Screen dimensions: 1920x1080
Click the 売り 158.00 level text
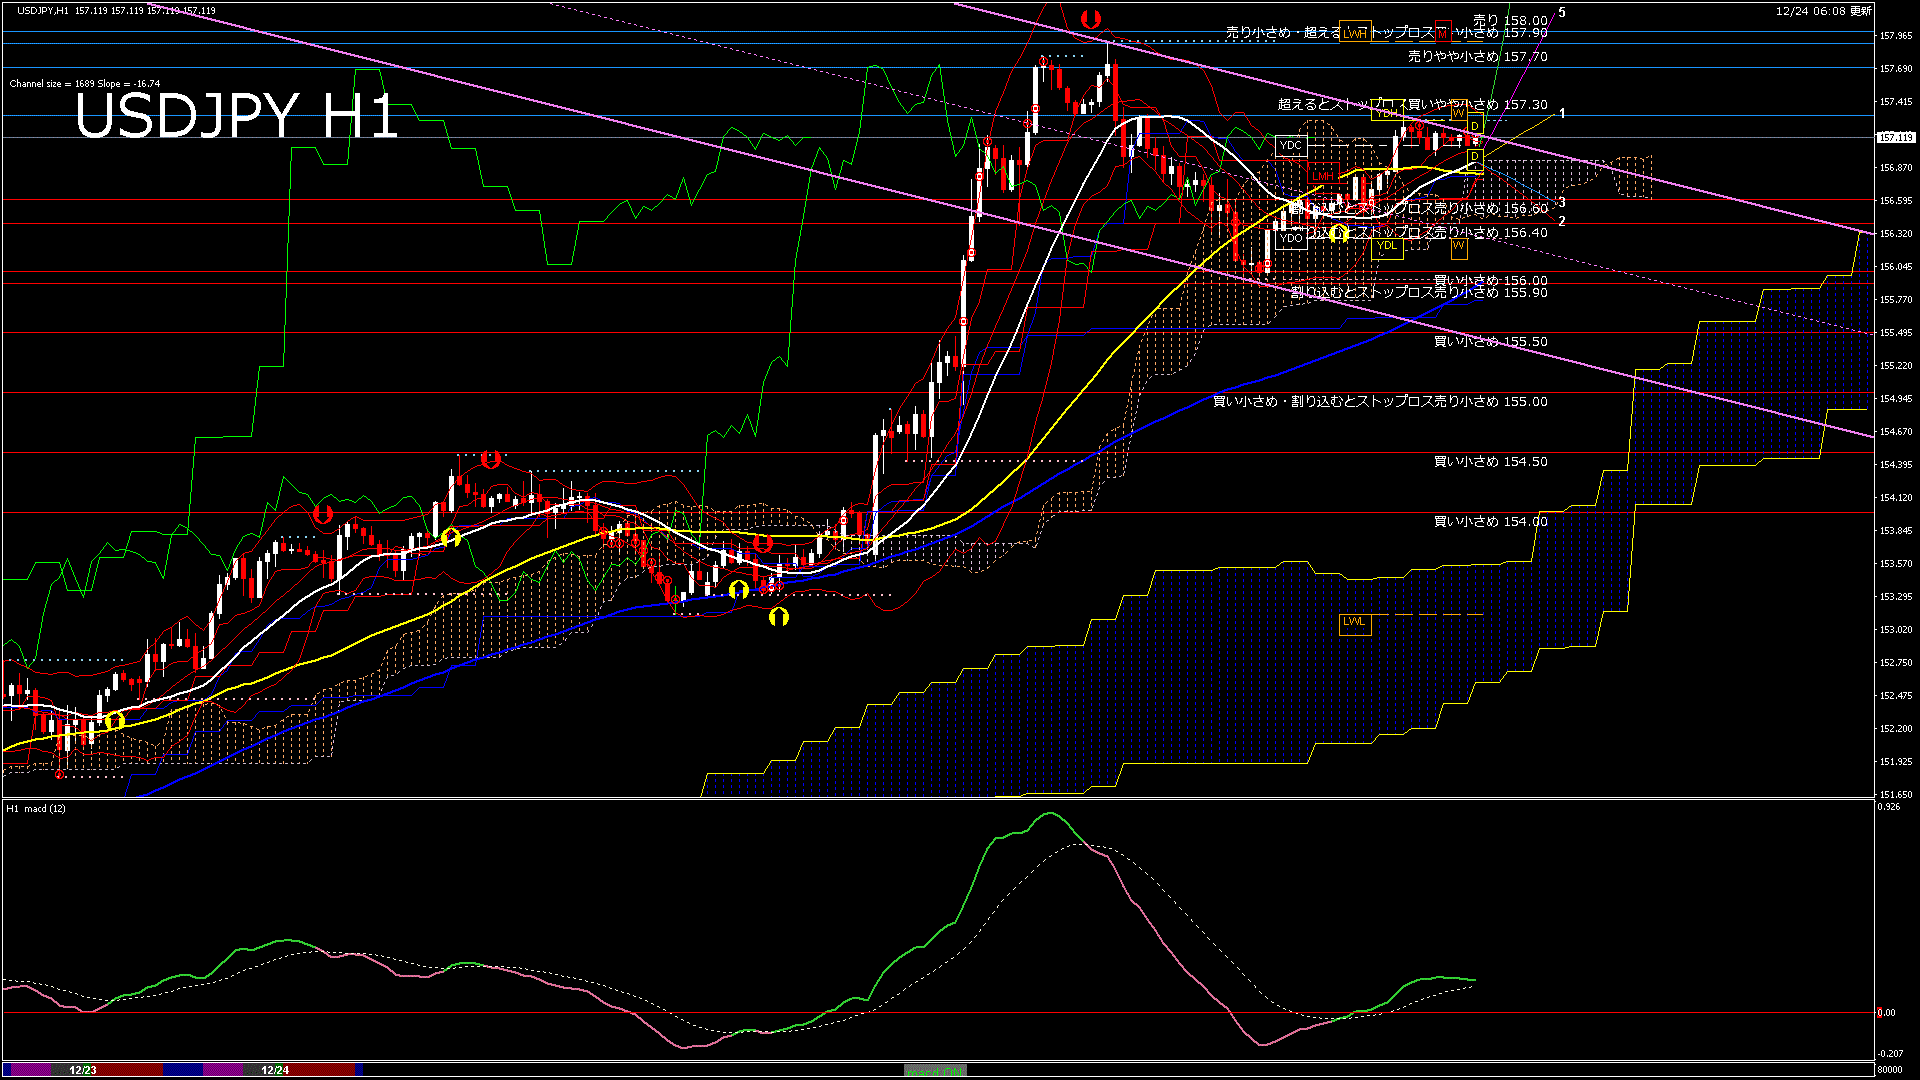1510,20
